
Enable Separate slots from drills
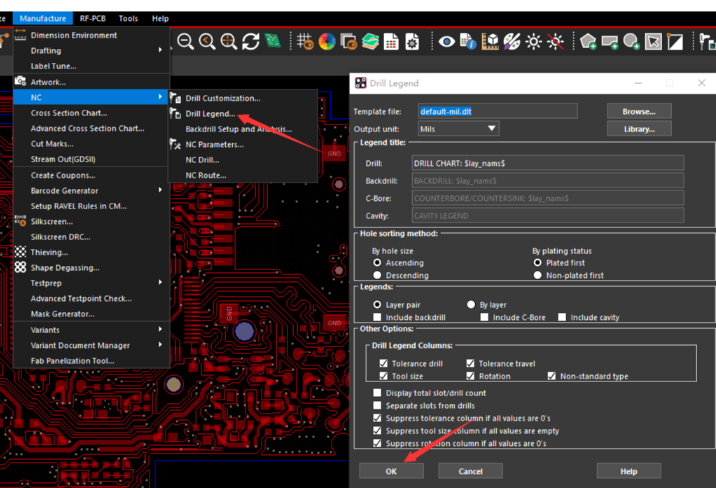pos(377,405)
